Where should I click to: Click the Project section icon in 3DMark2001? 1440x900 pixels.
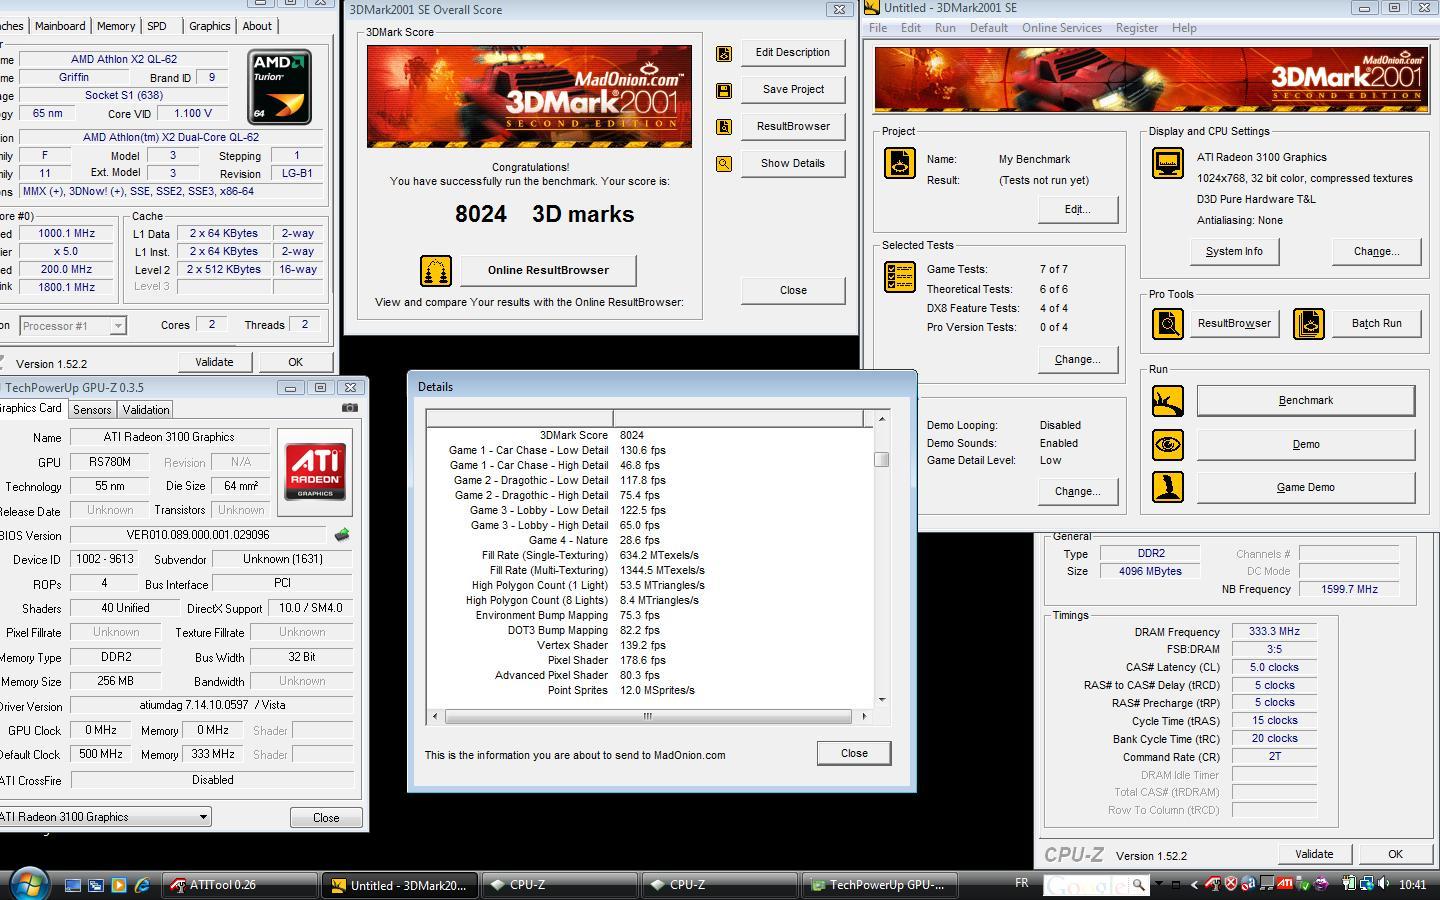[x=900, y=163]
